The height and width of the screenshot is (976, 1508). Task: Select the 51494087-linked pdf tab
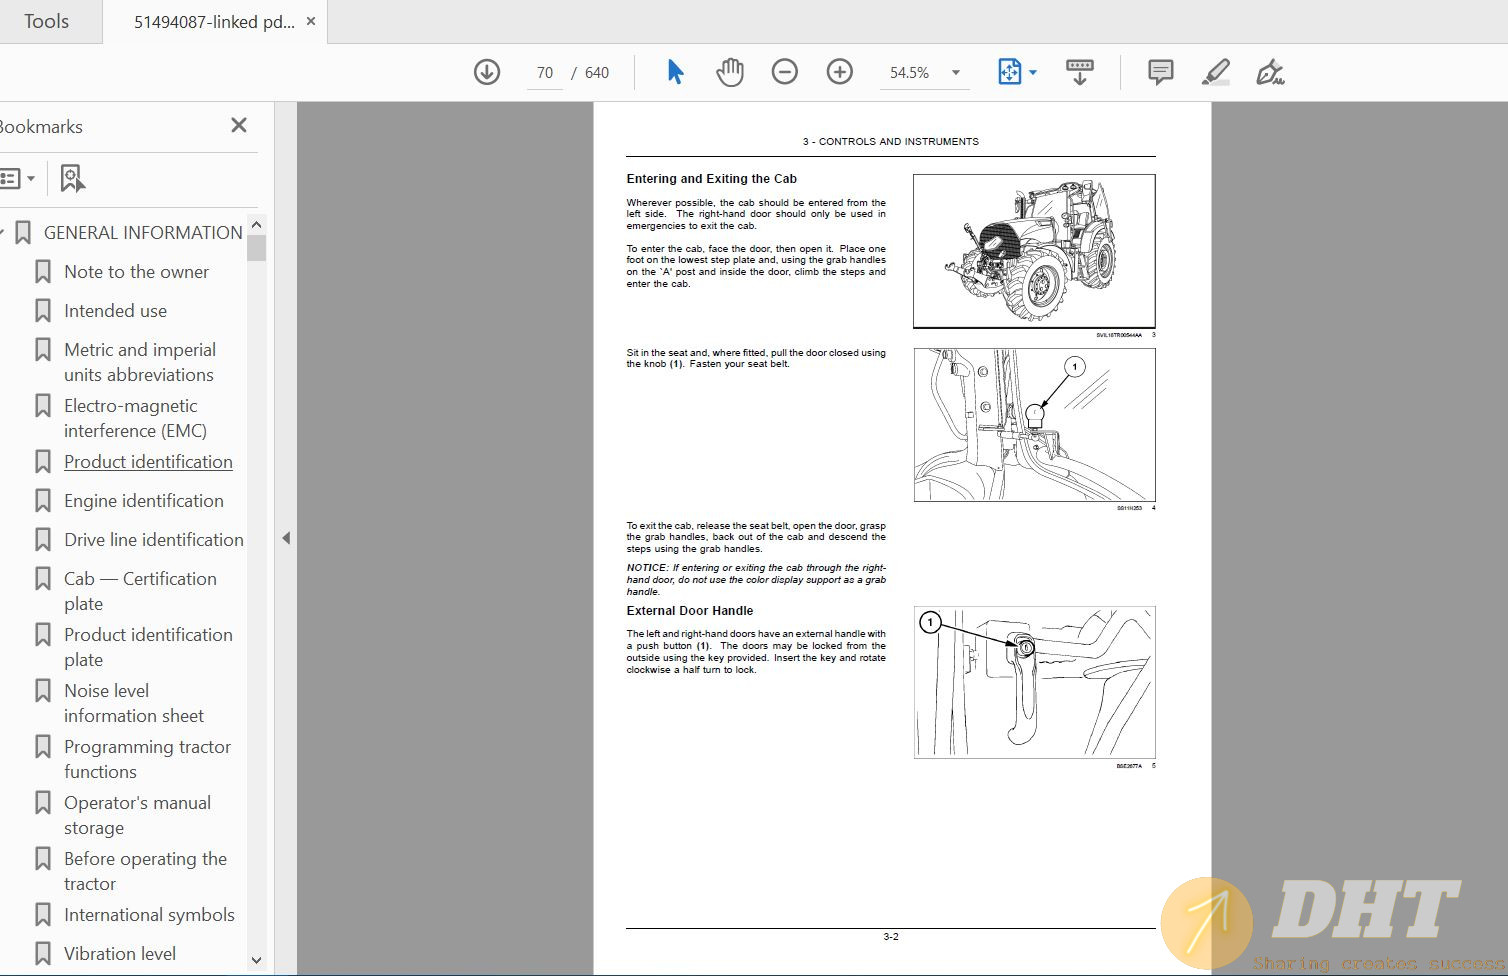(x=214, y=21)
